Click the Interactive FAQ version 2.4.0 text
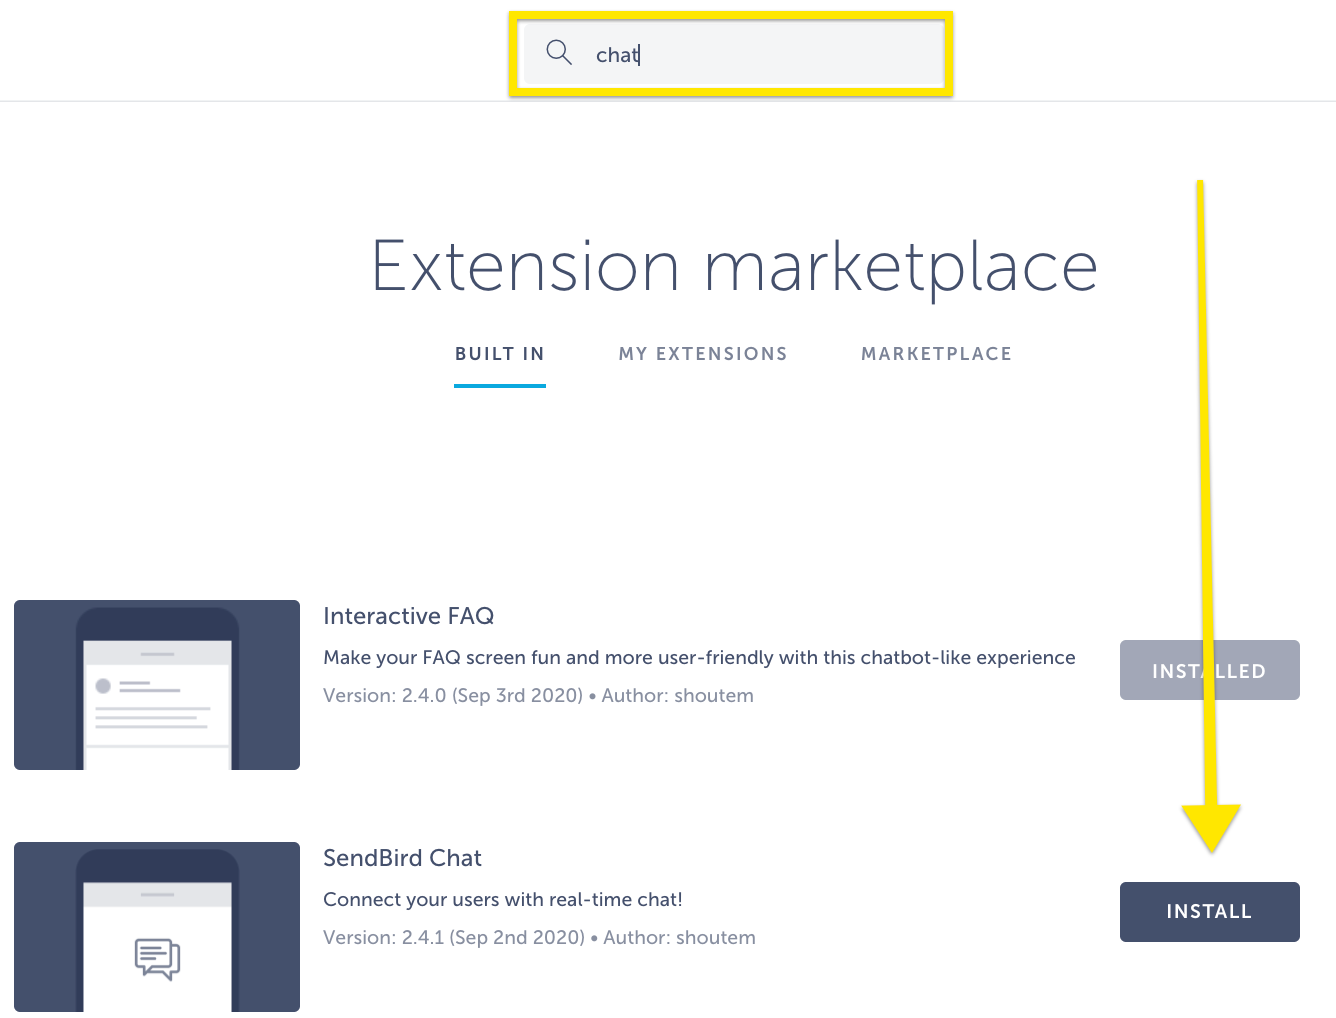The image size is (1336, 1018). pyautogui.click(x=452, y=695)
